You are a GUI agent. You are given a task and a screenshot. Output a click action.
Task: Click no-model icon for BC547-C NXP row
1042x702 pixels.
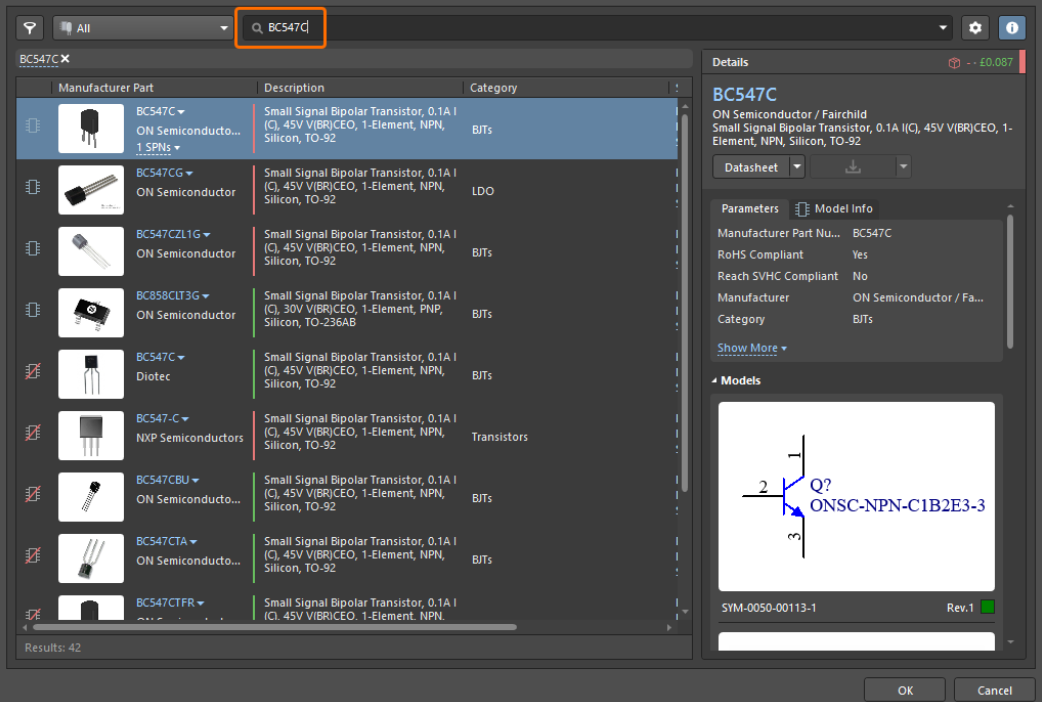point(33,433)
